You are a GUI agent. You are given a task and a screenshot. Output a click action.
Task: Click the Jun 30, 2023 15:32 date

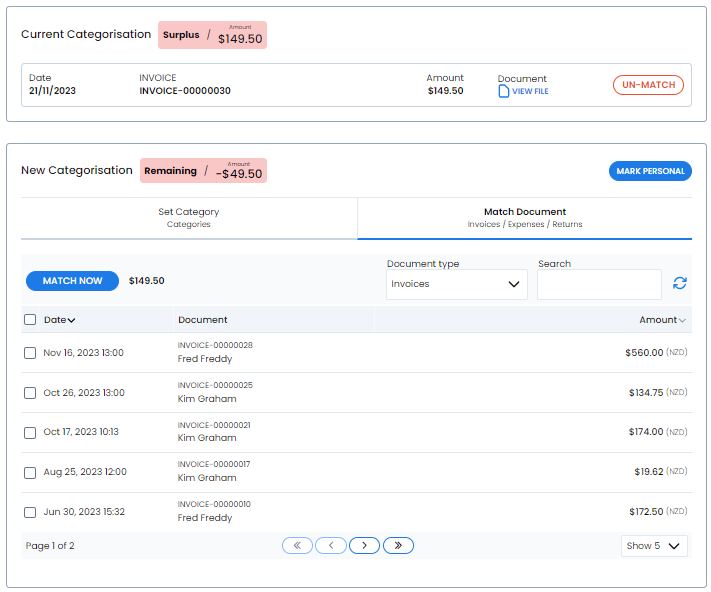[x=84, y=512]
